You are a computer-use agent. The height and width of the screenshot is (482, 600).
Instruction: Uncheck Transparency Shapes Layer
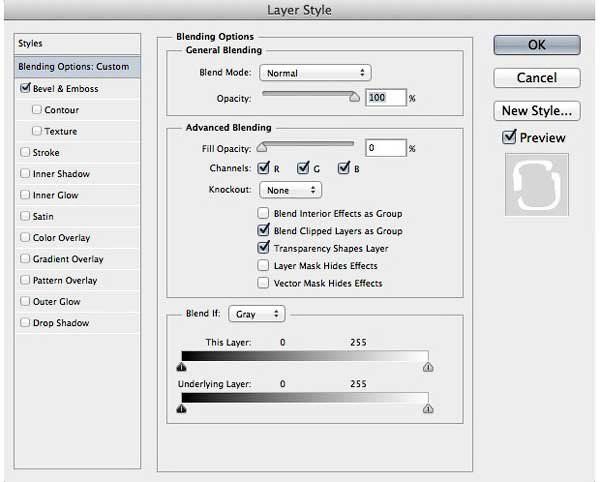click(x=264, y=248)
